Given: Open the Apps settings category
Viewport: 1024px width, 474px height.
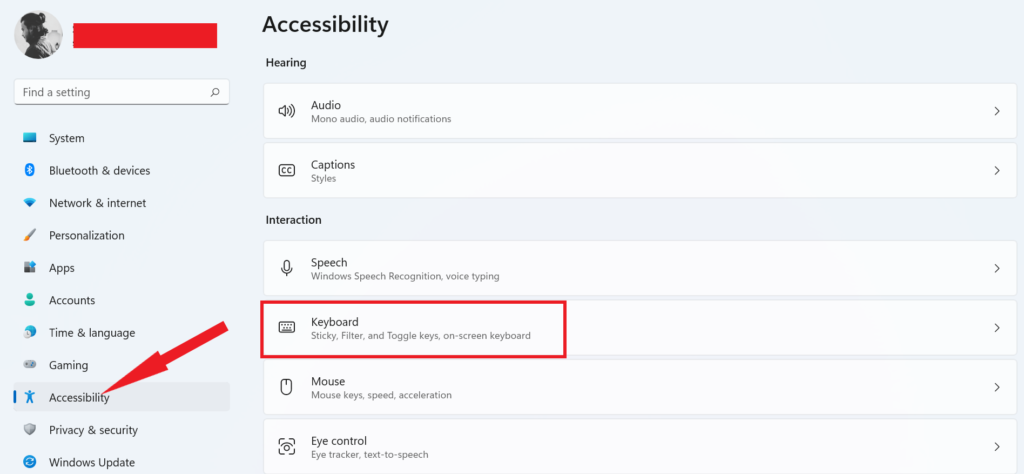Looking at the screenshot, I should coord(121,268).
